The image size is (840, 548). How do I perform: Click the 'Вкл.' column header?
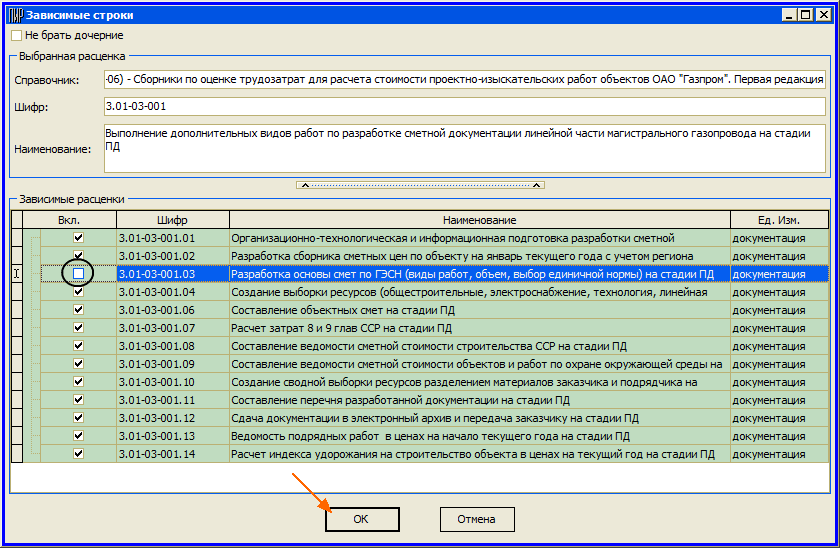[x=68, y=220]
